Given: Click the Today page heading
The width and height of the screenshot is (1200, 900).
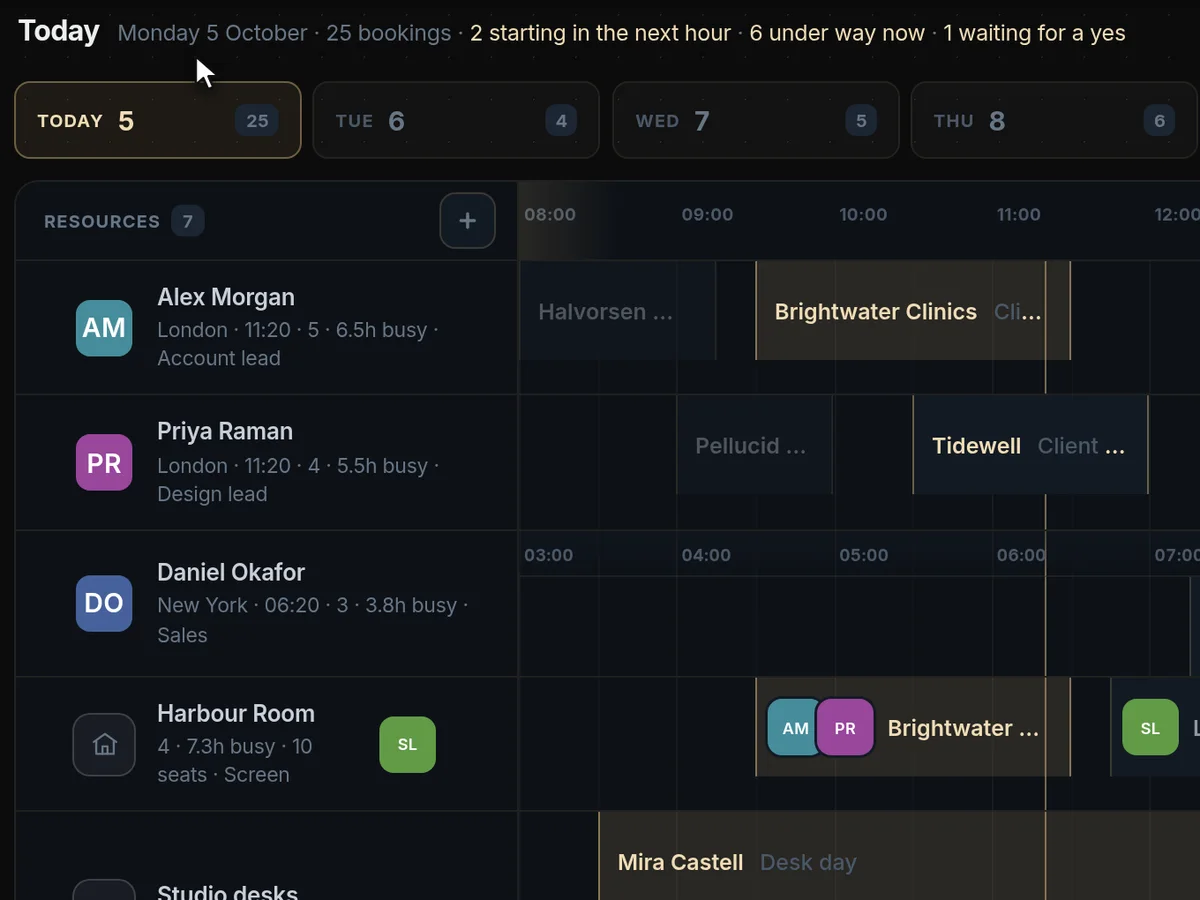Looking at the screenshot, I should (x=59, y=31).
